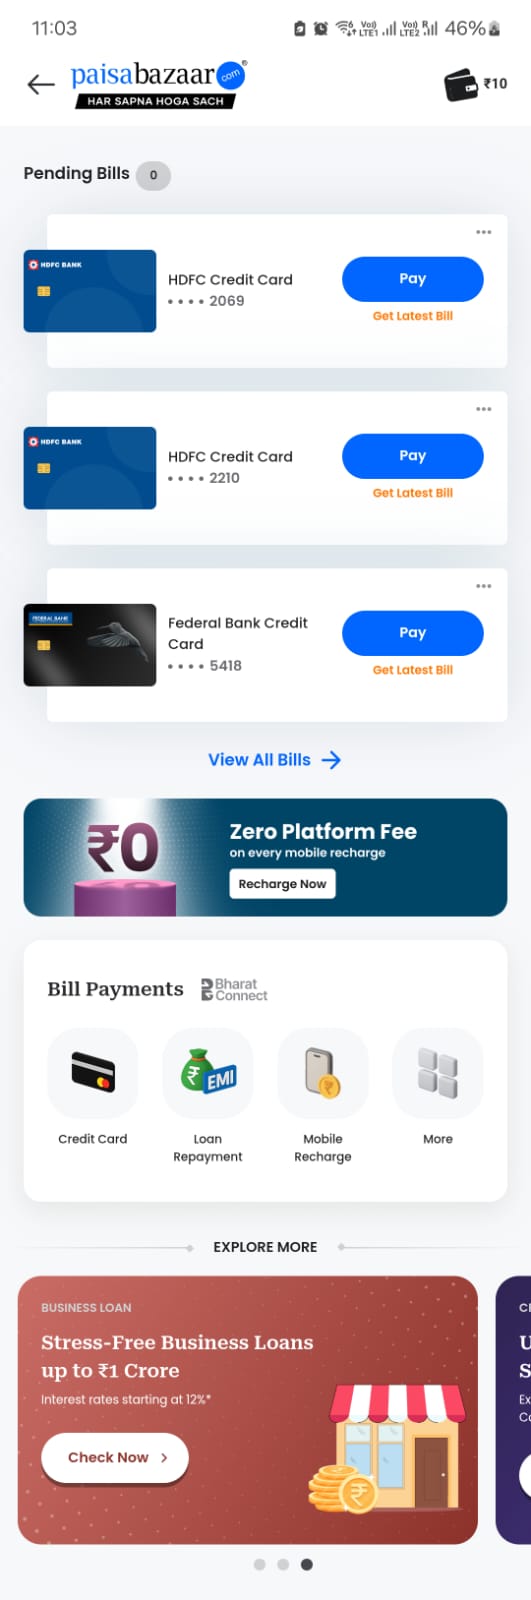The height and width of the screenshot is (1600, 531).
Task: Open View All Bills link
Action: 275,760
